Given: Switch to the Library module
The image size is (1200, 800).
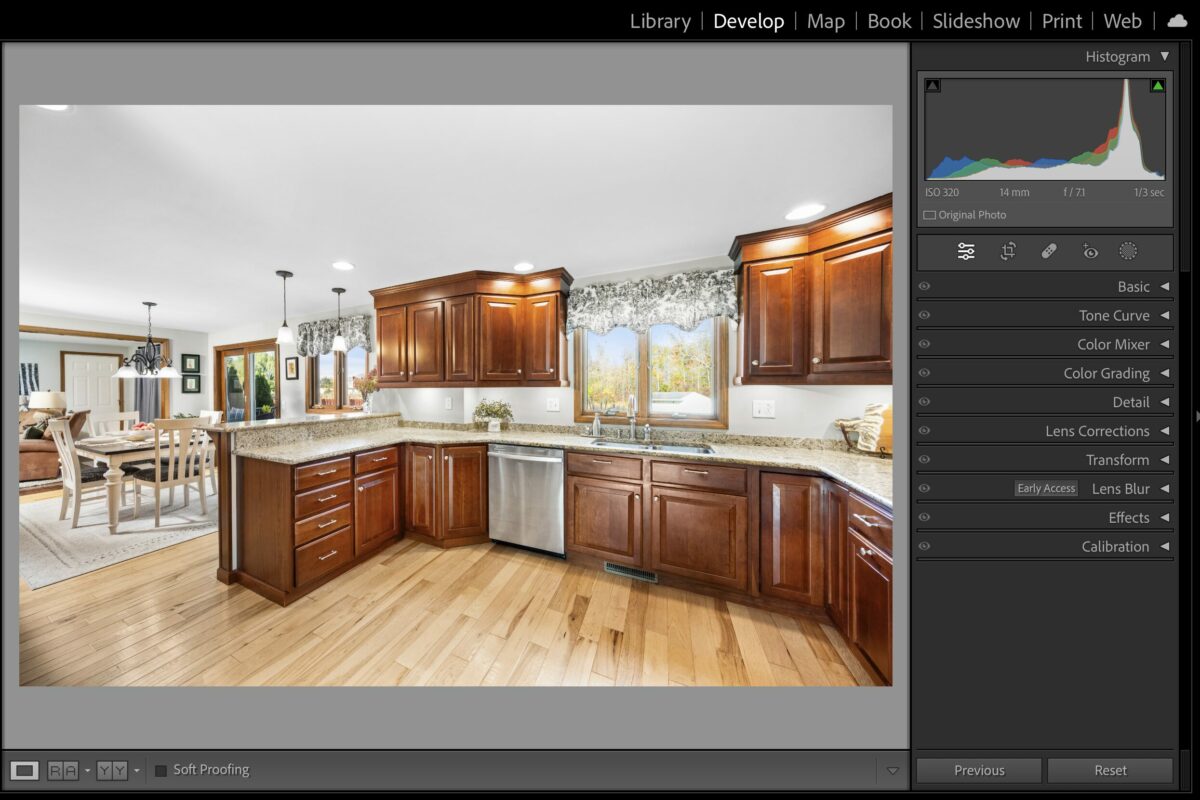Looking at the screenshot, I should coord(660,21).
